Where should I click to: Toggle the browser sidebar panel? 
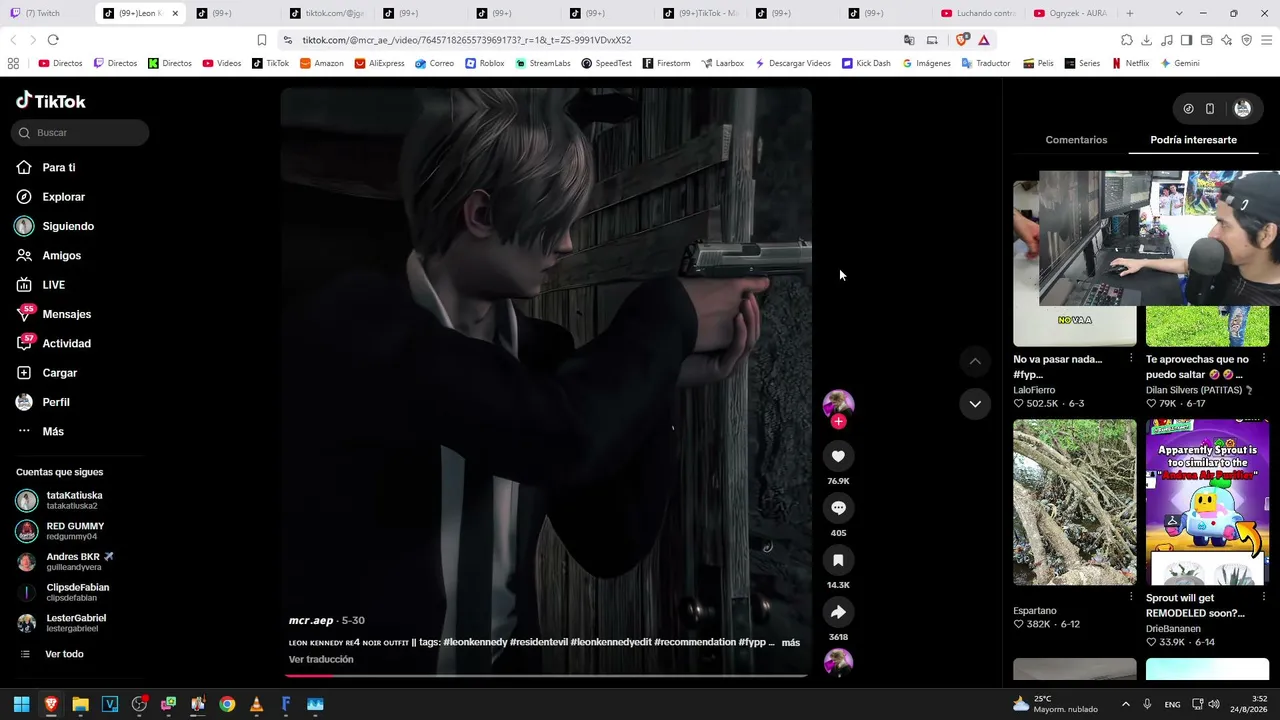click(1187, 40)
